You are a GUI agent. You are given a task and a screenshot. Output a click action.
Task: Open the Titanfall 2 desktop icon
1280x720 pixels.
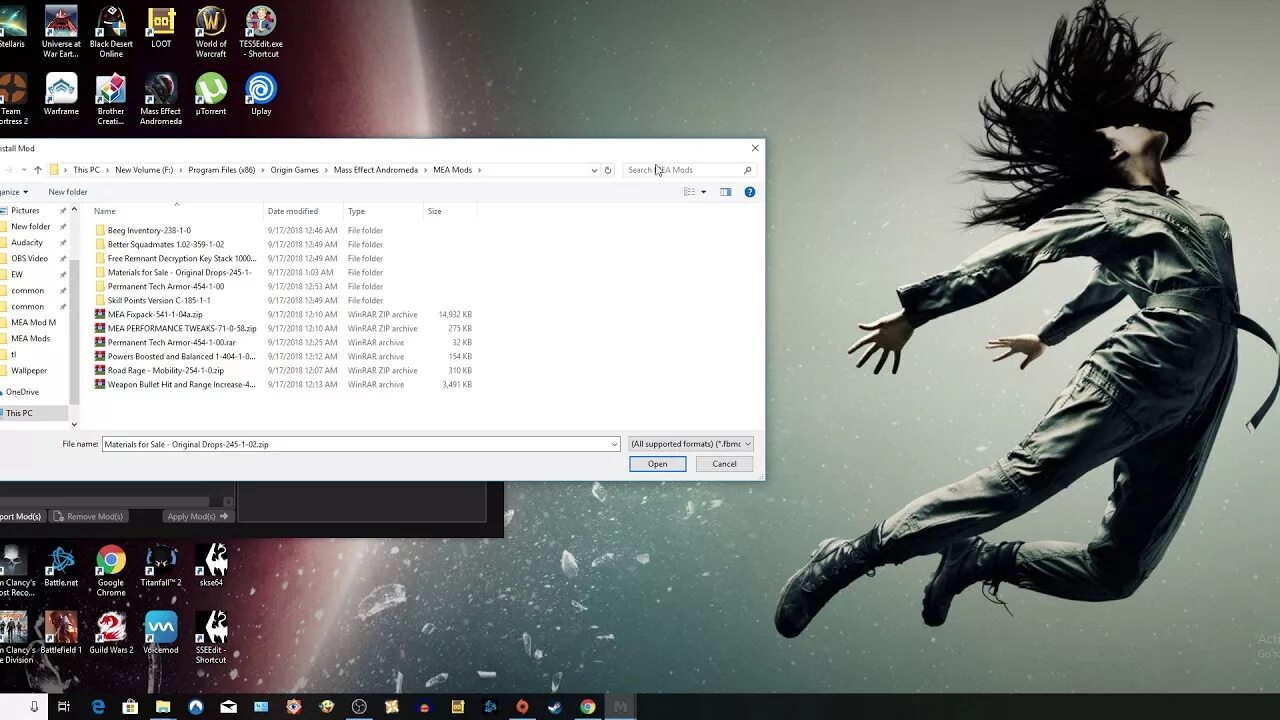pos(161,566)
